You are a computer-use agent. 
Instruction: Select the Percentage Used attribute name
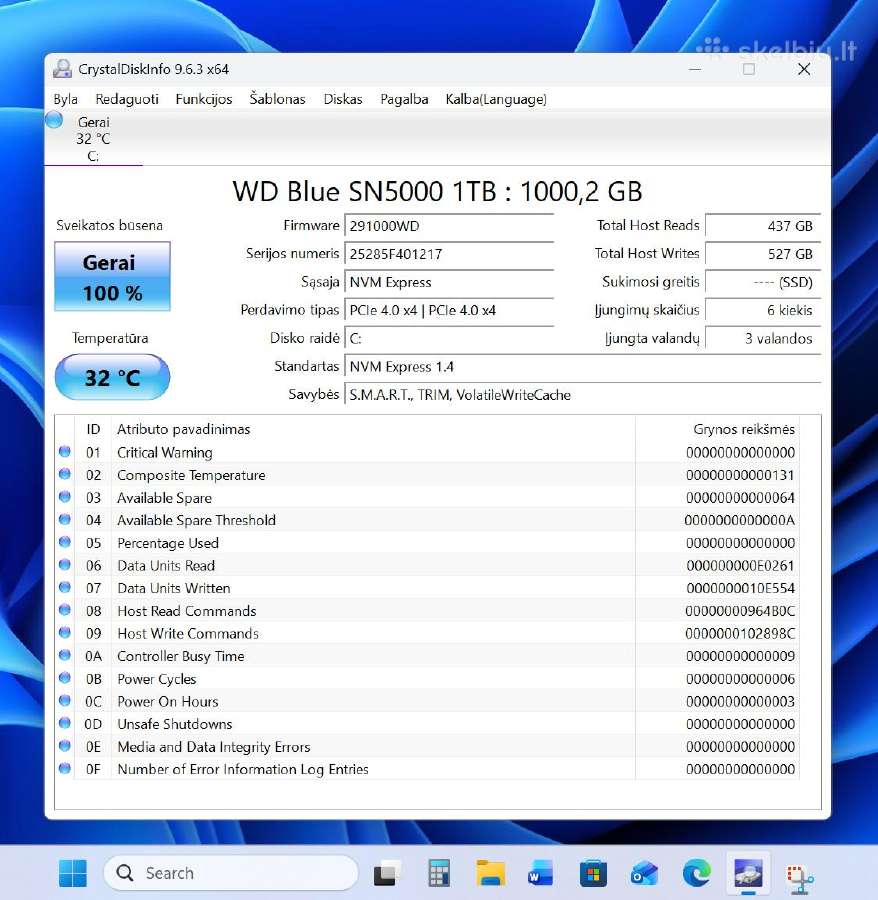click(168, 543)
